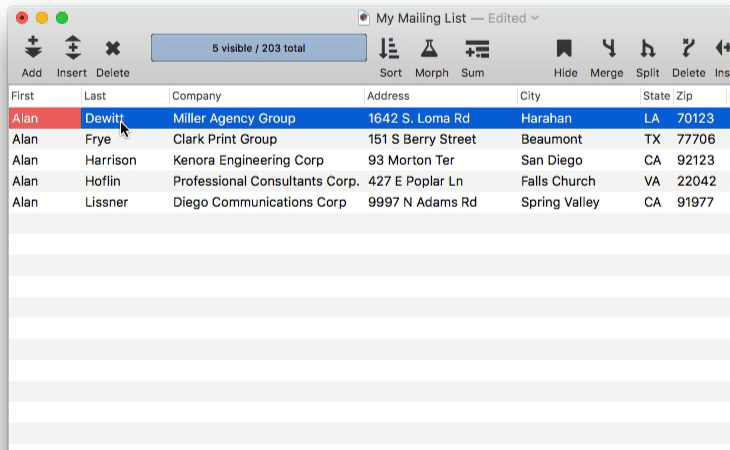Select the Address column header
Image resolution: width=730 pixels, height=450 pixels.
coord(440,96)
